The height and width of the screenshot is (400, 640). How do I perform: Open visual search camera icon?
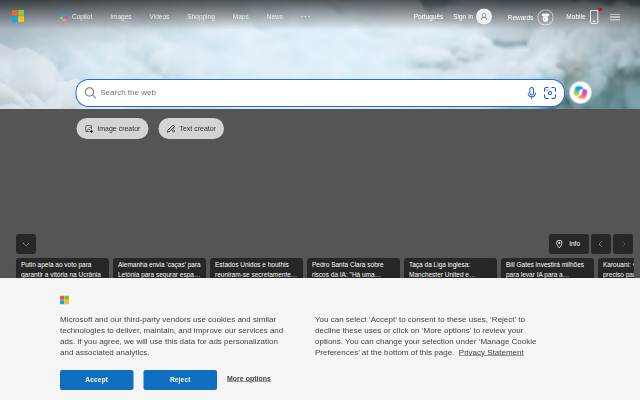point(550,93)
